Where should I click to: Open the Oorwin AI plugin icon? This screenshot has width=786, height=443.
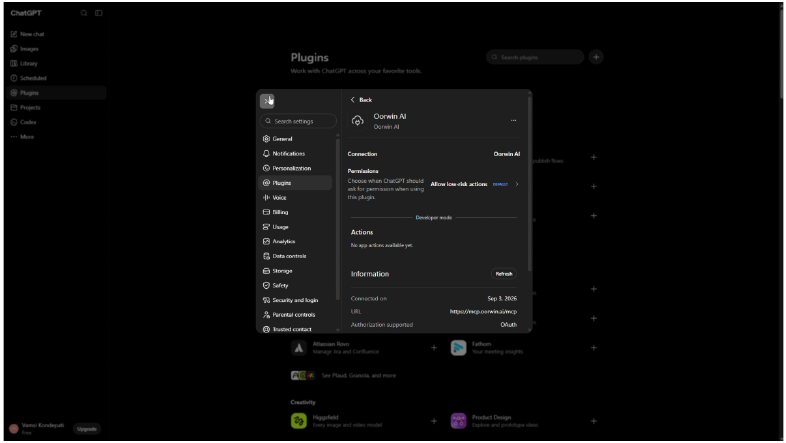click(x=357, y=121)
